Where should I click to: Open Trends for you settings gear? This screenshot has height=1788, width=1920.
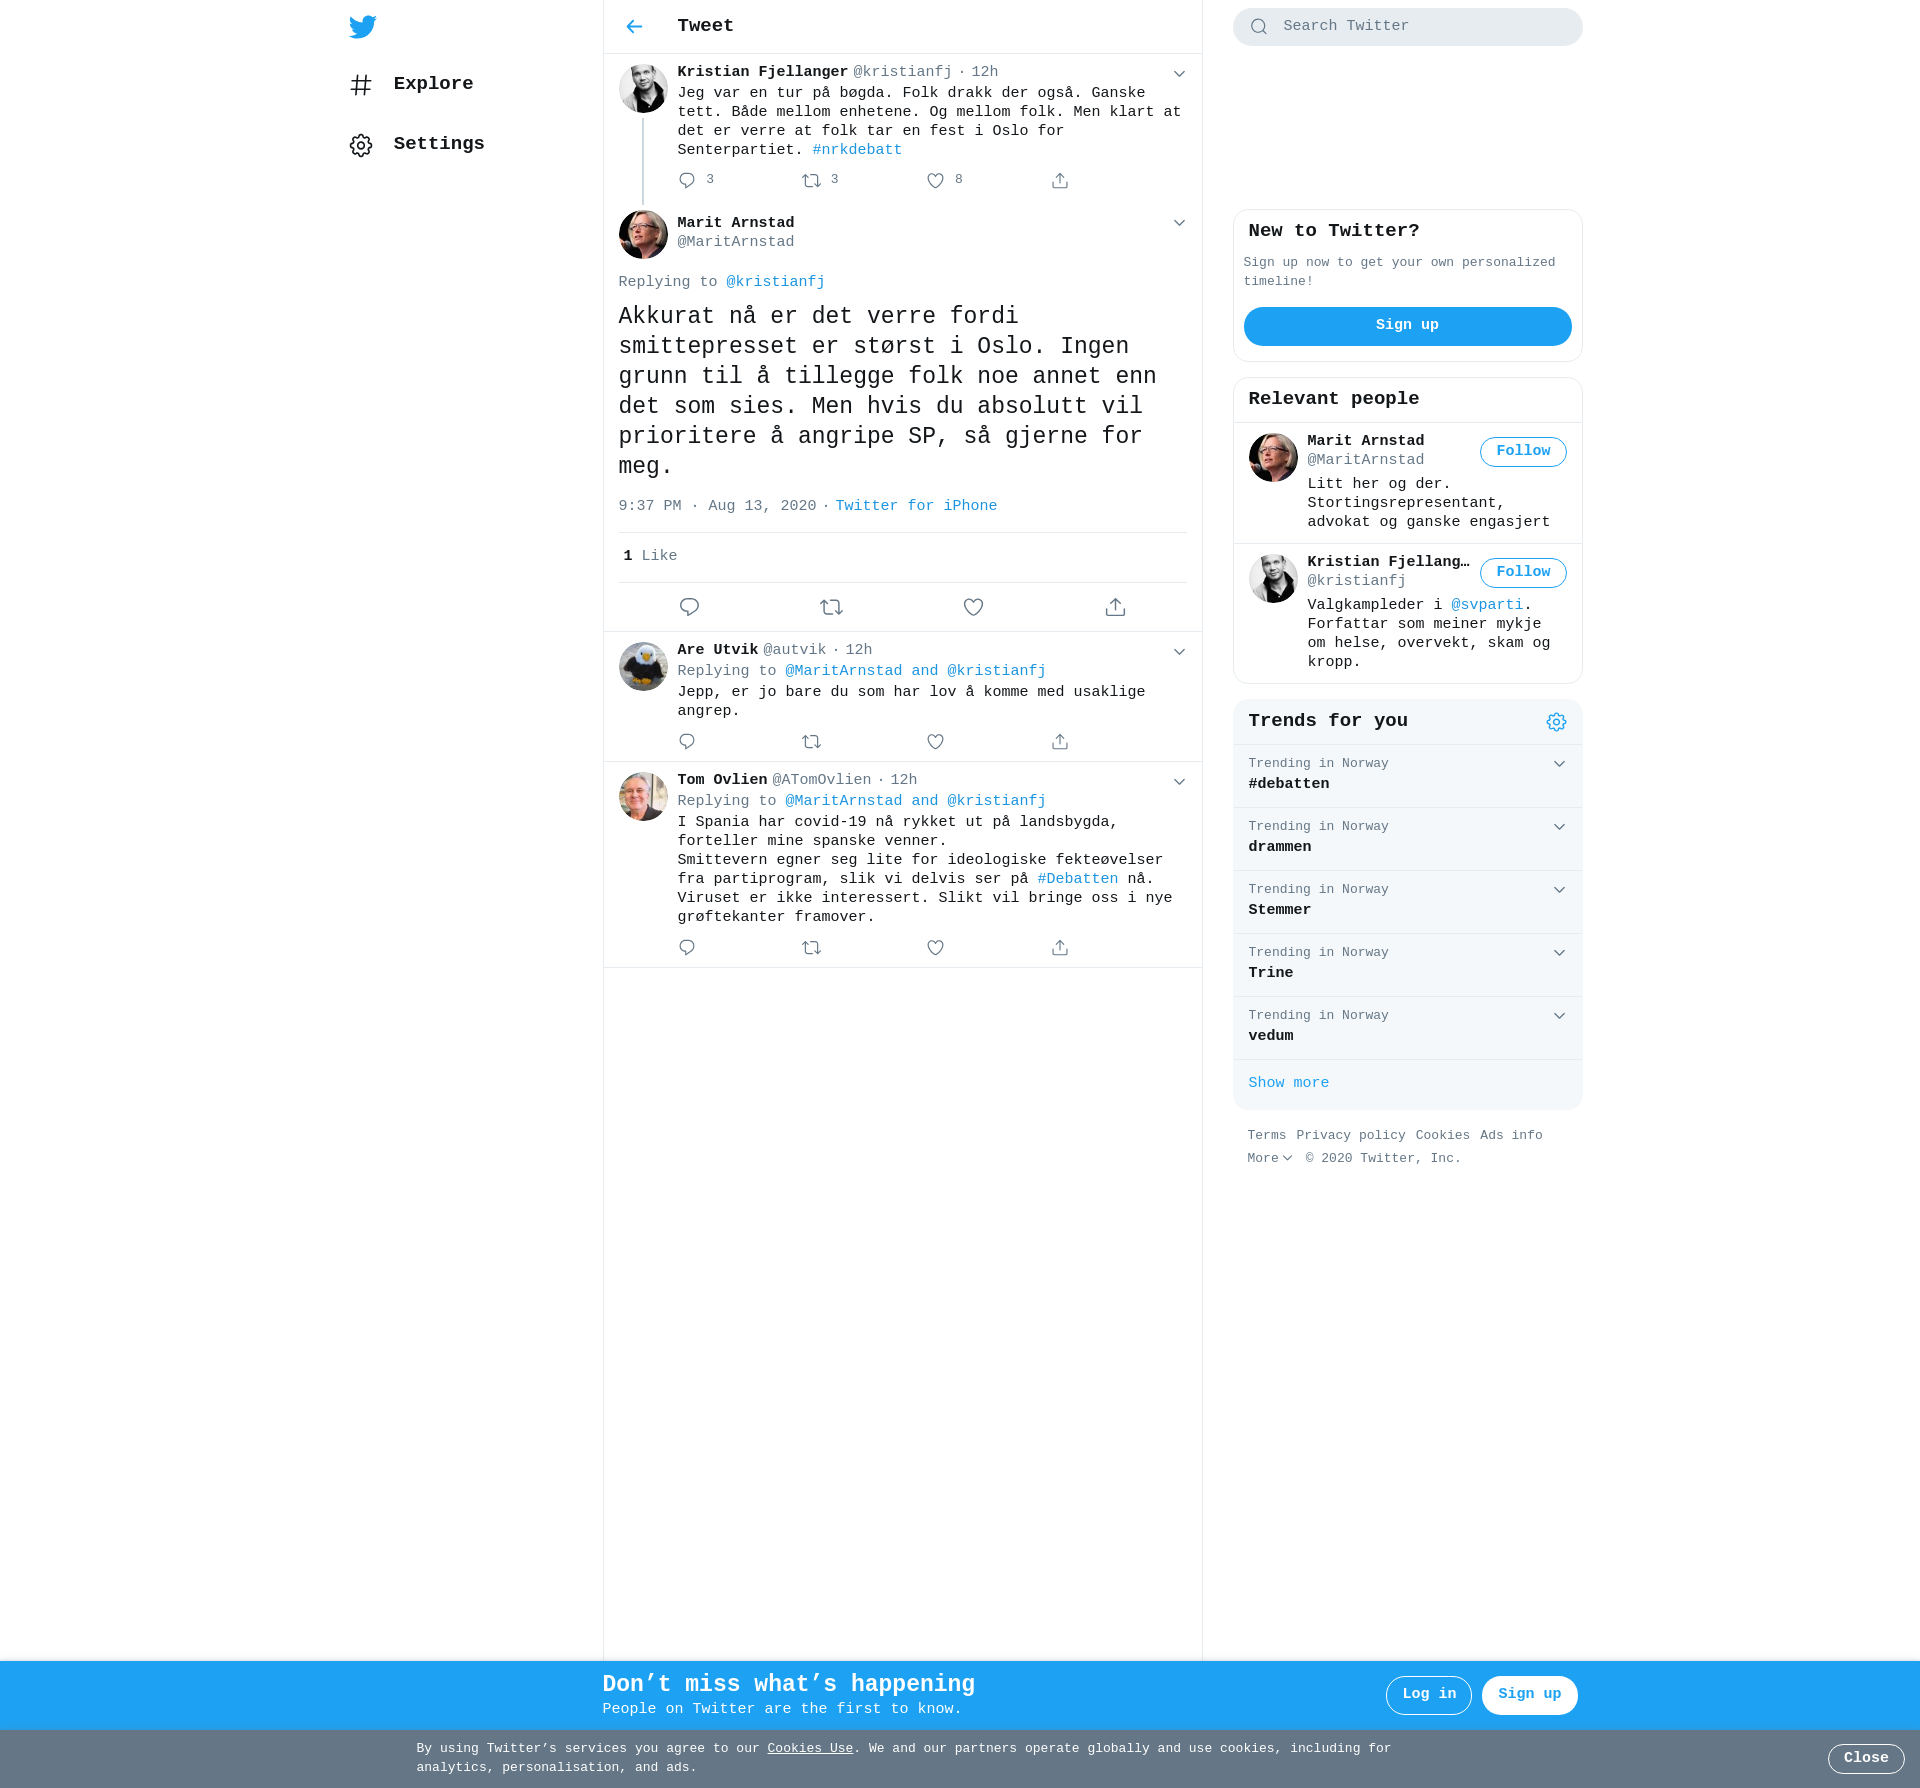tap(1556, 722)
